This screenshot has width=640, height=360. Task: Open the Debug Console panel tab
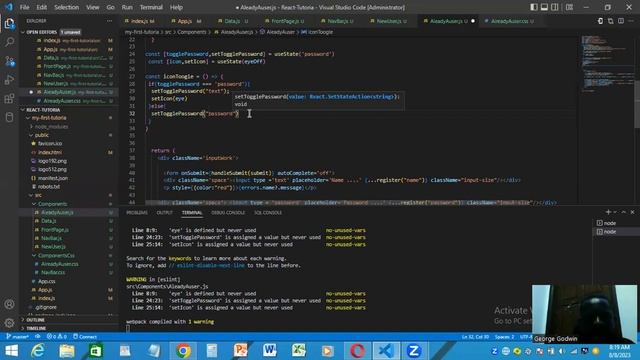coord(228,213)
